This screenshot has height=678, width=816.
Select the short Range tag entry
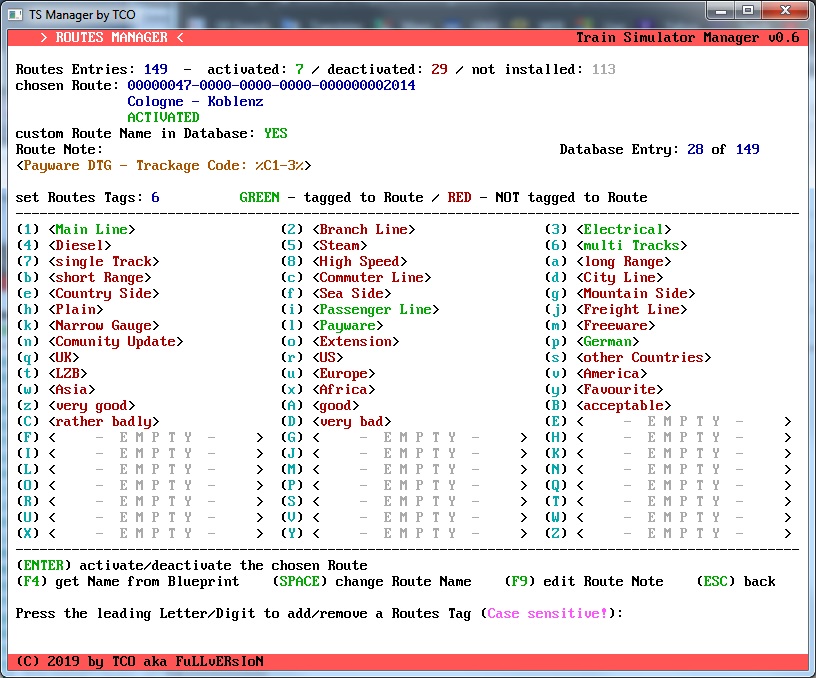pos(84,277)
